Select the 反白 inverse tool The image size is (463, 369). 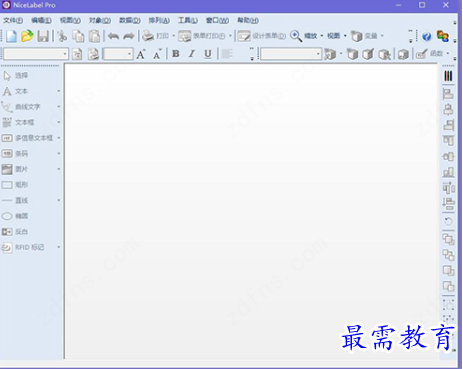(x=15, y=232)
